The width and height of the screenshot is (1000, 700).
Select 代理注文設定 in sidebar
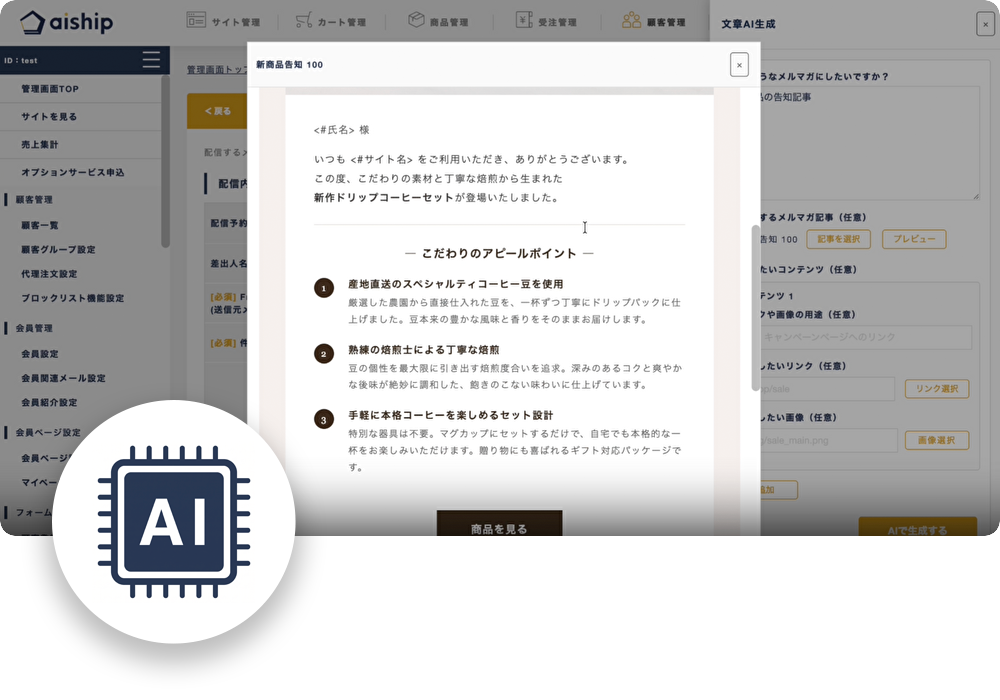(x=49, y=273)
